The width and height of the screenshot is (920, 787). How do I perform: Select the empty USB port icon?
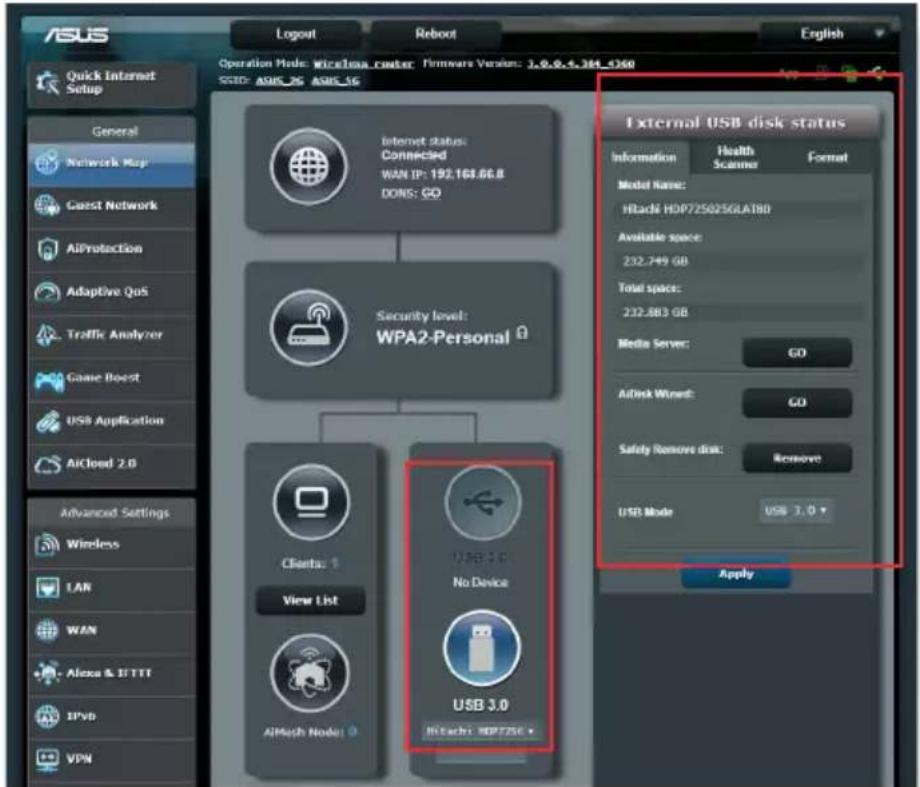(482, 503)
